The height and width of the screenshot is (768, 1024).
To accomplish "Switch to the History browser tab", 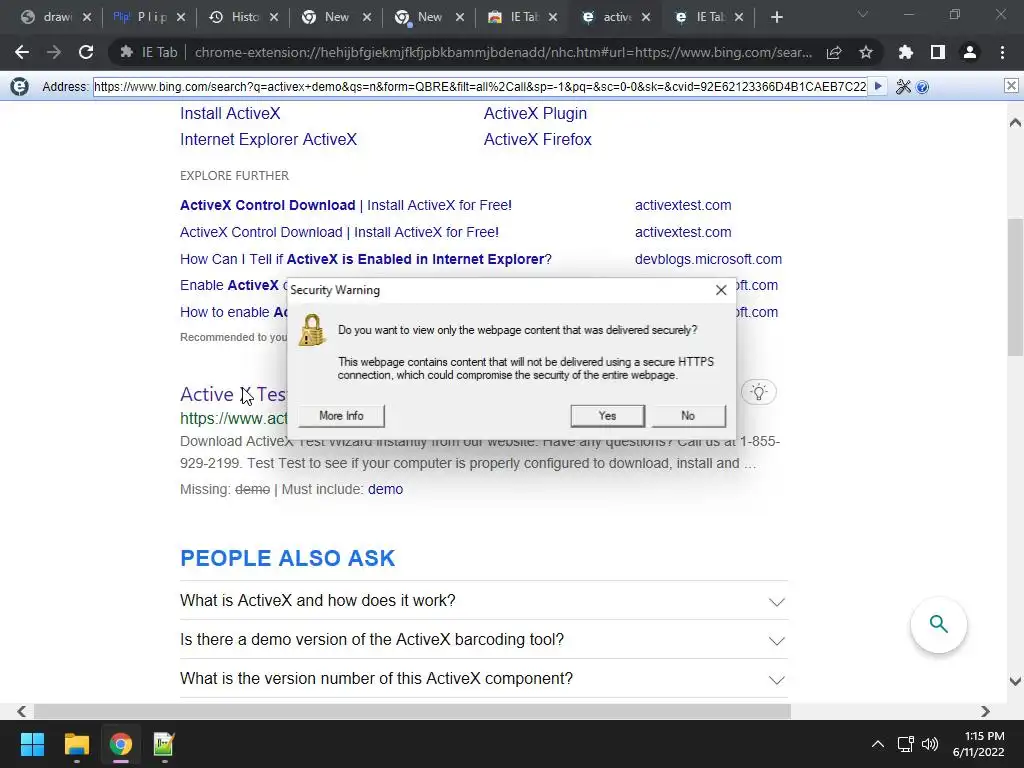I will (242, 17).
